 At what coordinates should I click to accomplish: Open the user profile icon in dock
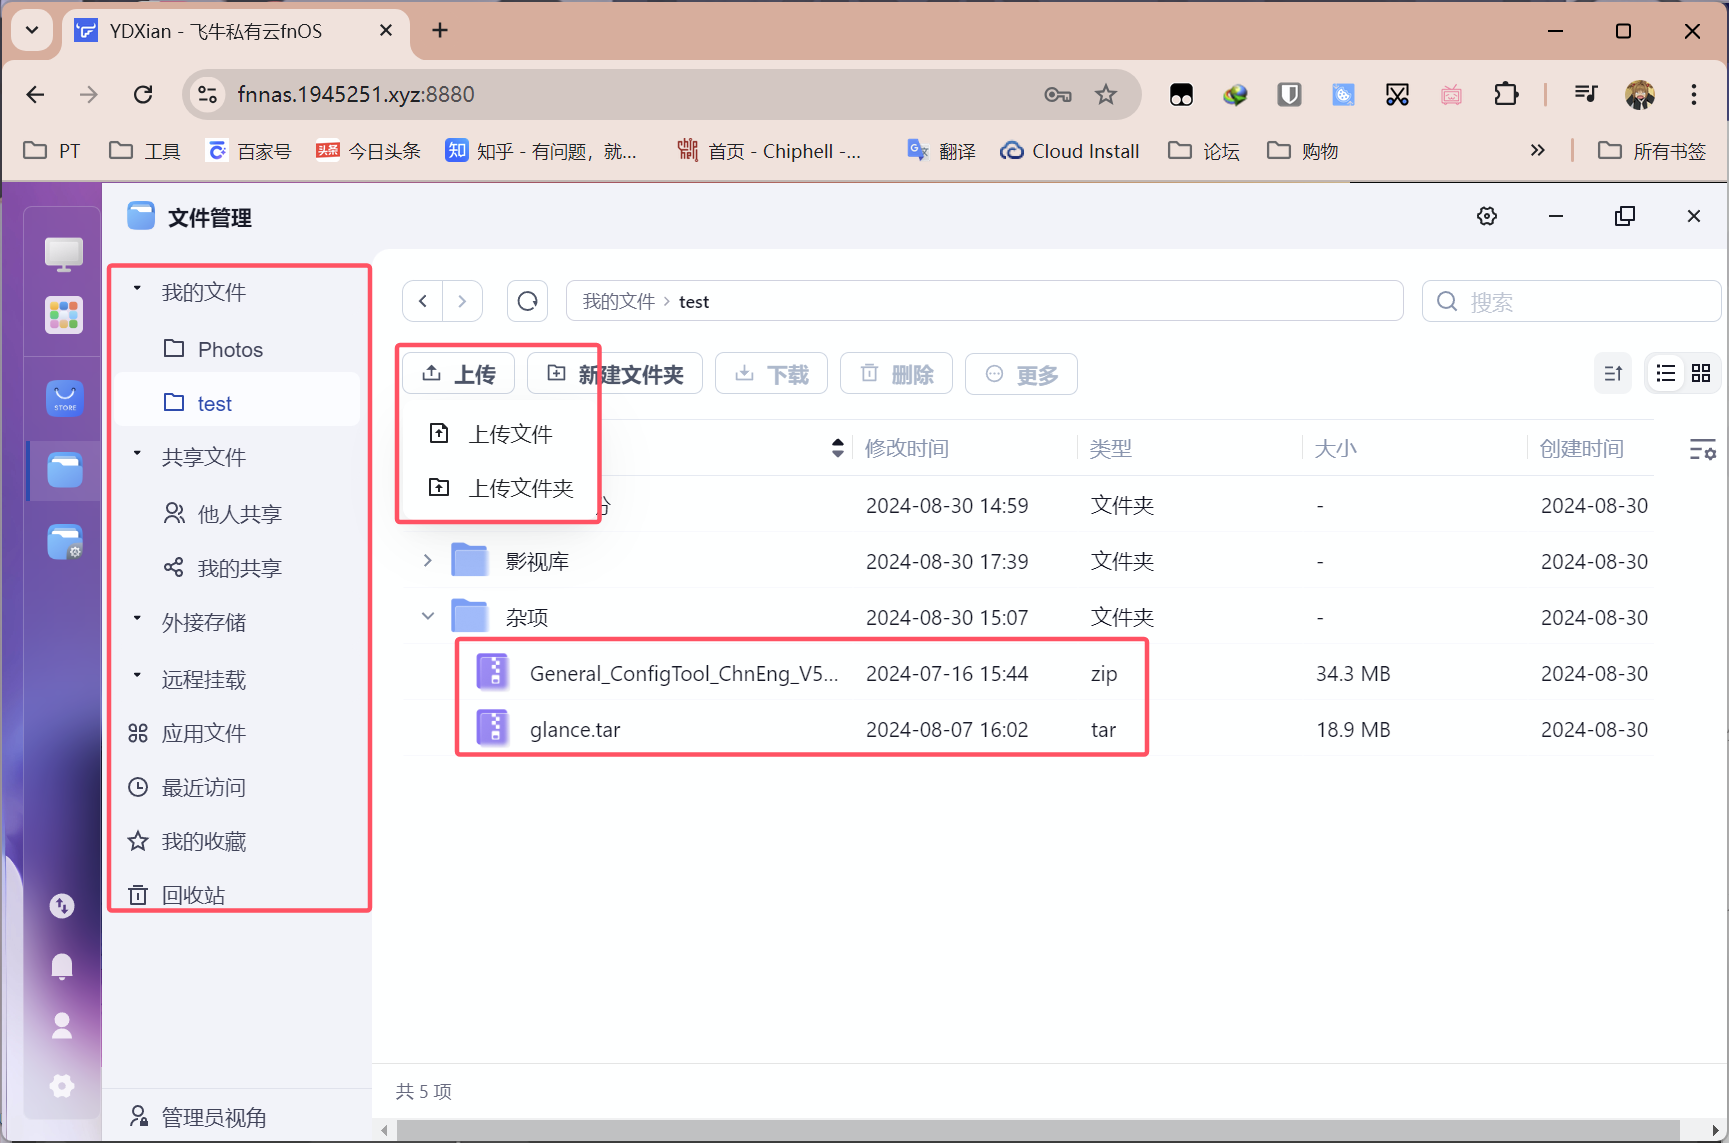point(62,1026)
